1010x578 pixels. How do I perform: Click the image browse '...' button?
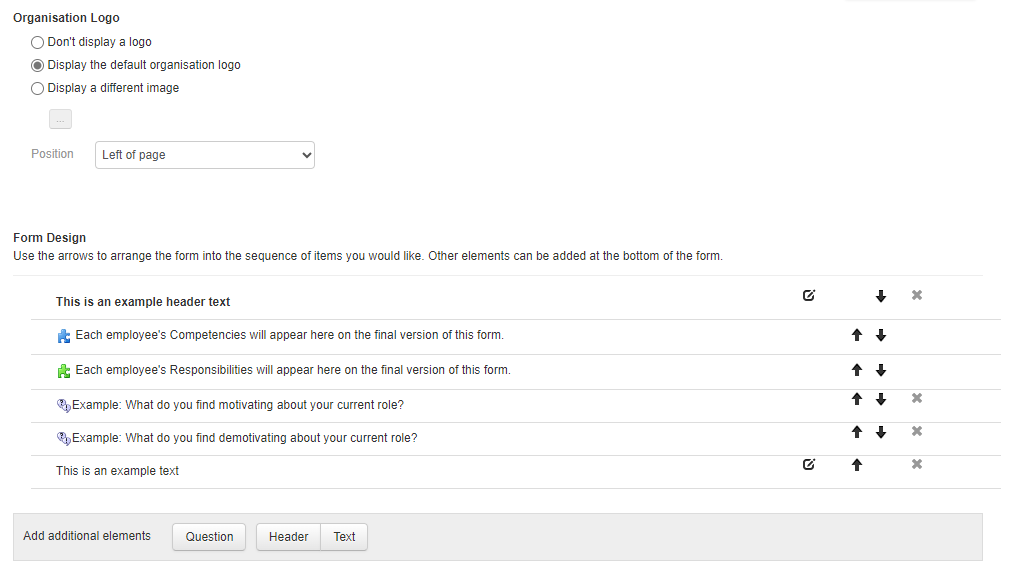point(61,119)
